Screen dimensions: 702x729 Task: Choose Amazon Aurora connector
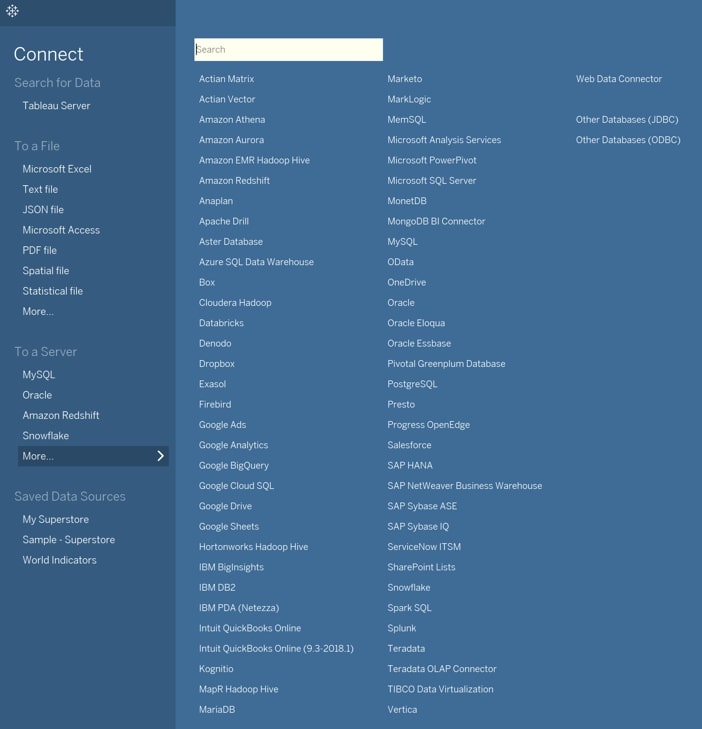click(231, 140)
